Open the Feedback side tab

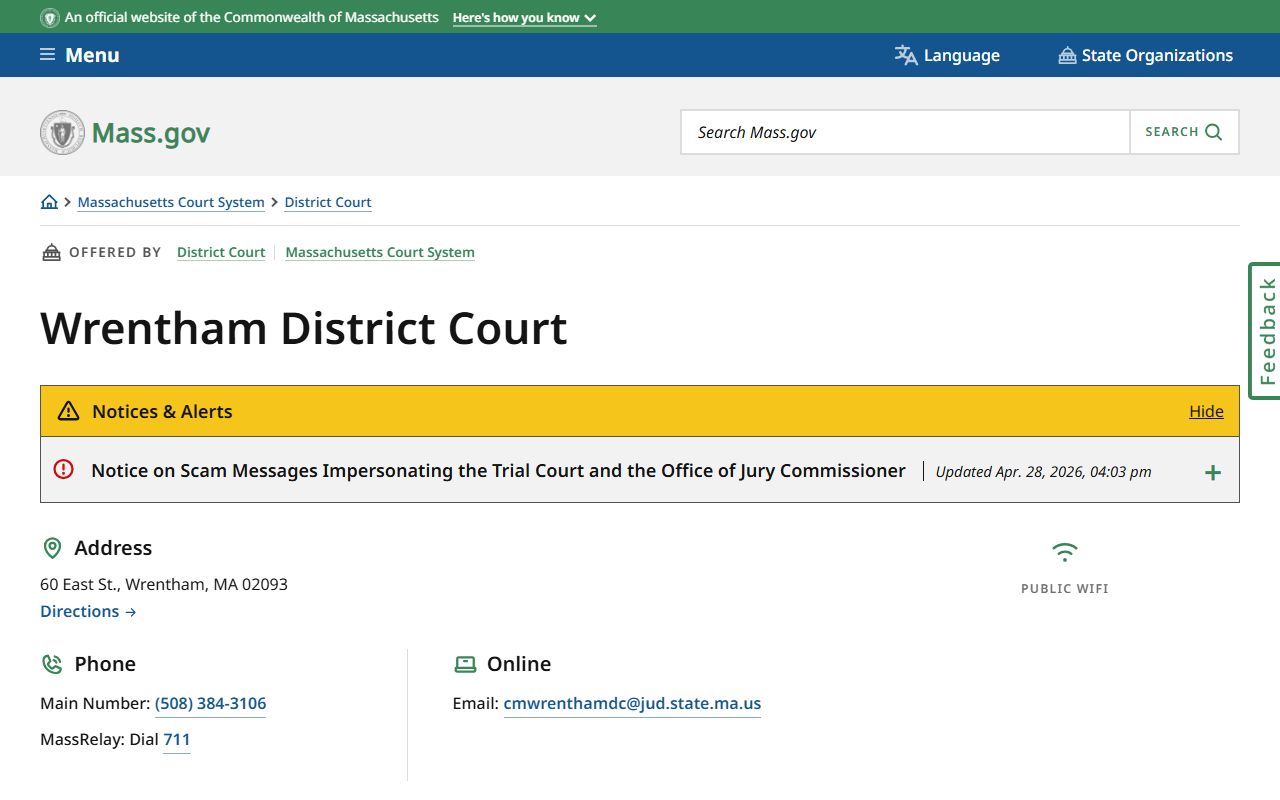(1265, 331)
